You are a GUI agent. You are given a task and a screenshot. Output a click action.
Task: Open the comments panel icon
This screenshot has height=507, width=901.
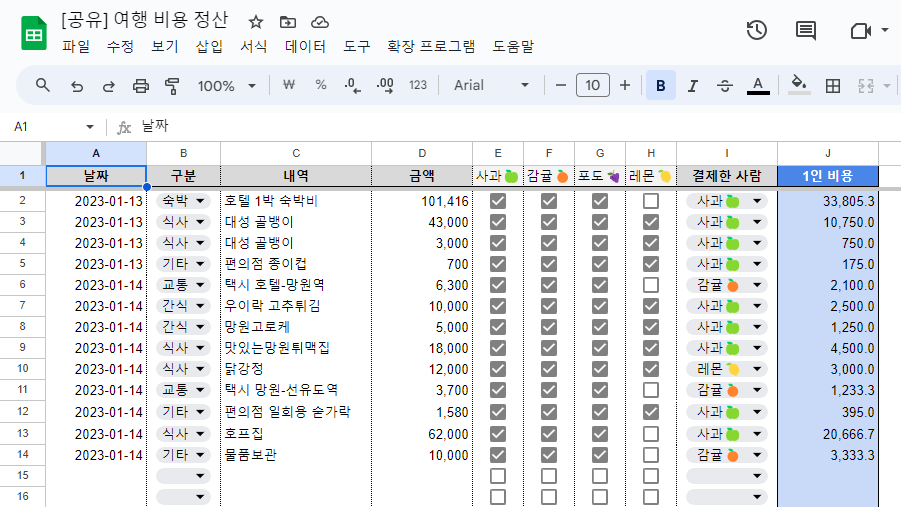[805, 31]
